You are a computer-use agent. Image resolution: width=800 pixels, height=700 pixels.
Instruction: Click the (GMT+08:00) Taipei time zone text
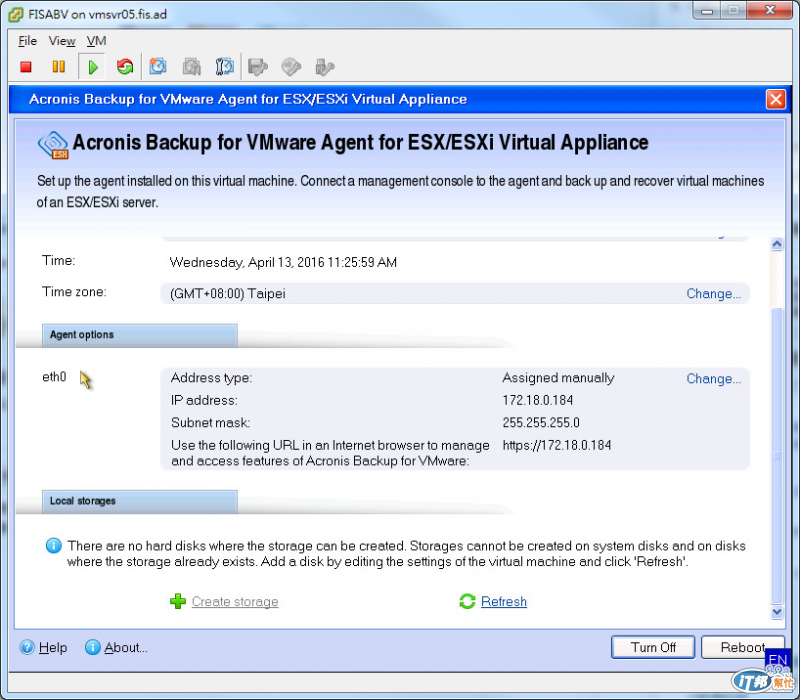[228, 294]
